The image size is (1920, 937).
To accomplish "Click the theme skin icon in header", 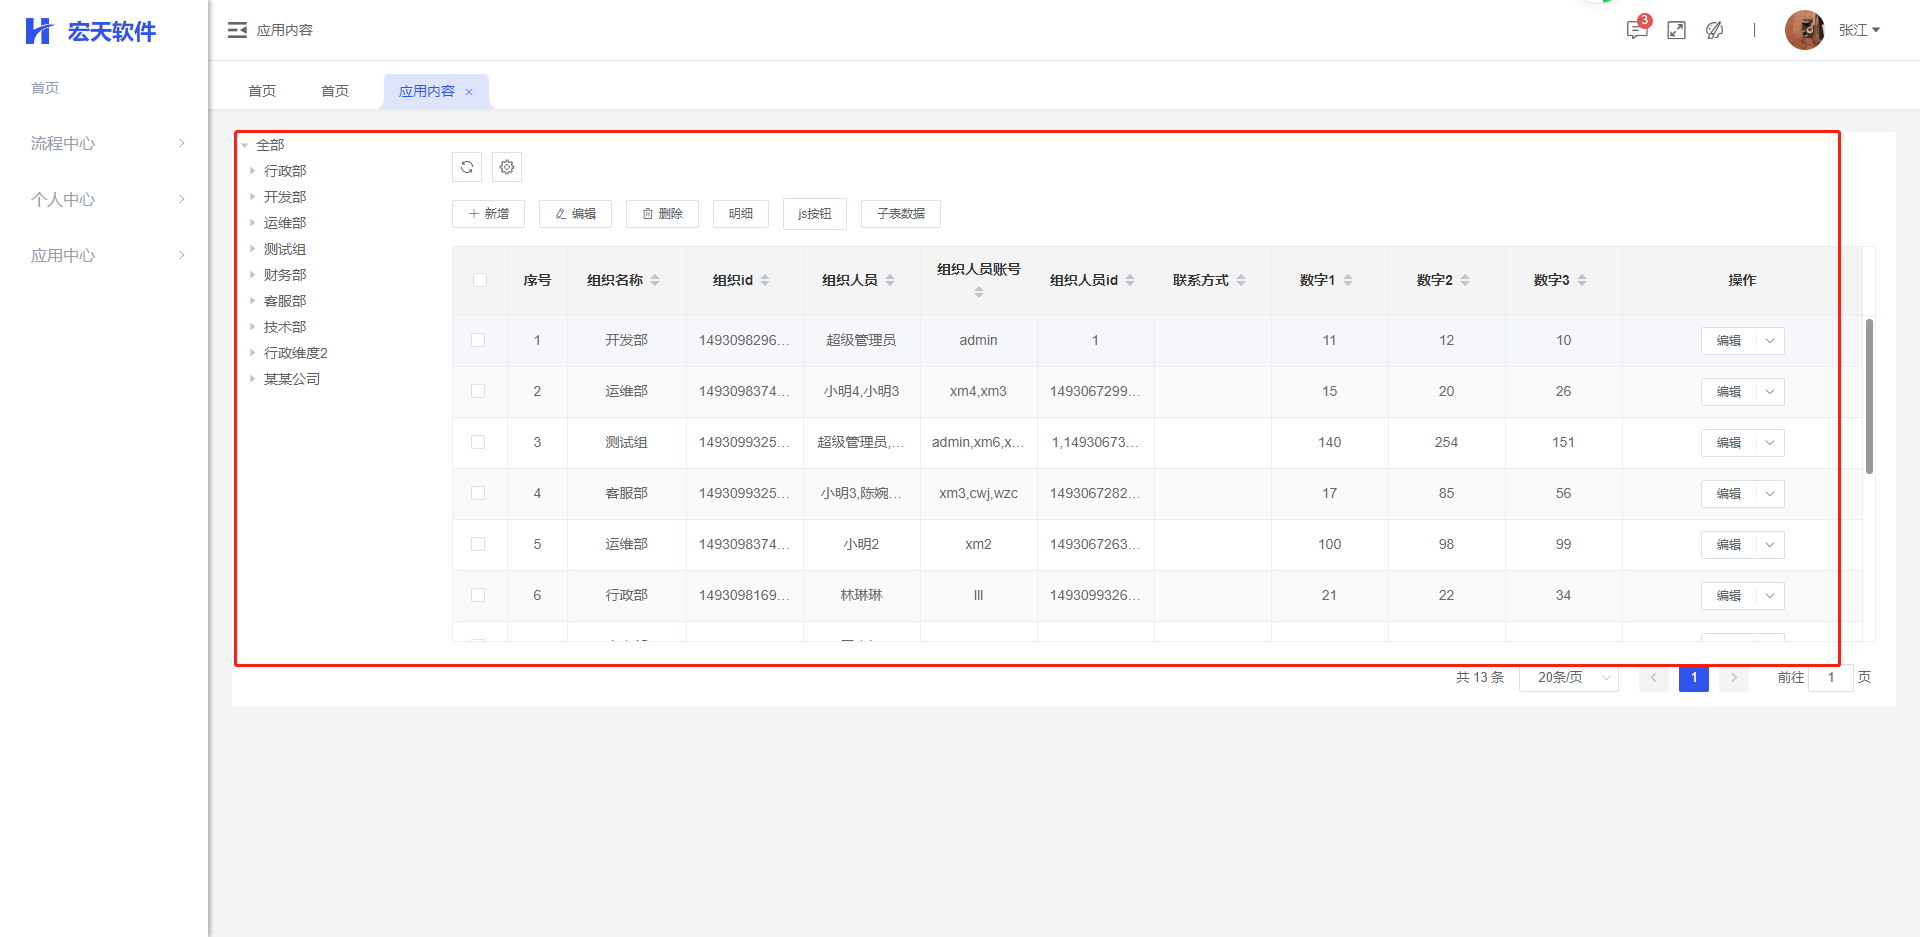I will (x=1715, y=30).
